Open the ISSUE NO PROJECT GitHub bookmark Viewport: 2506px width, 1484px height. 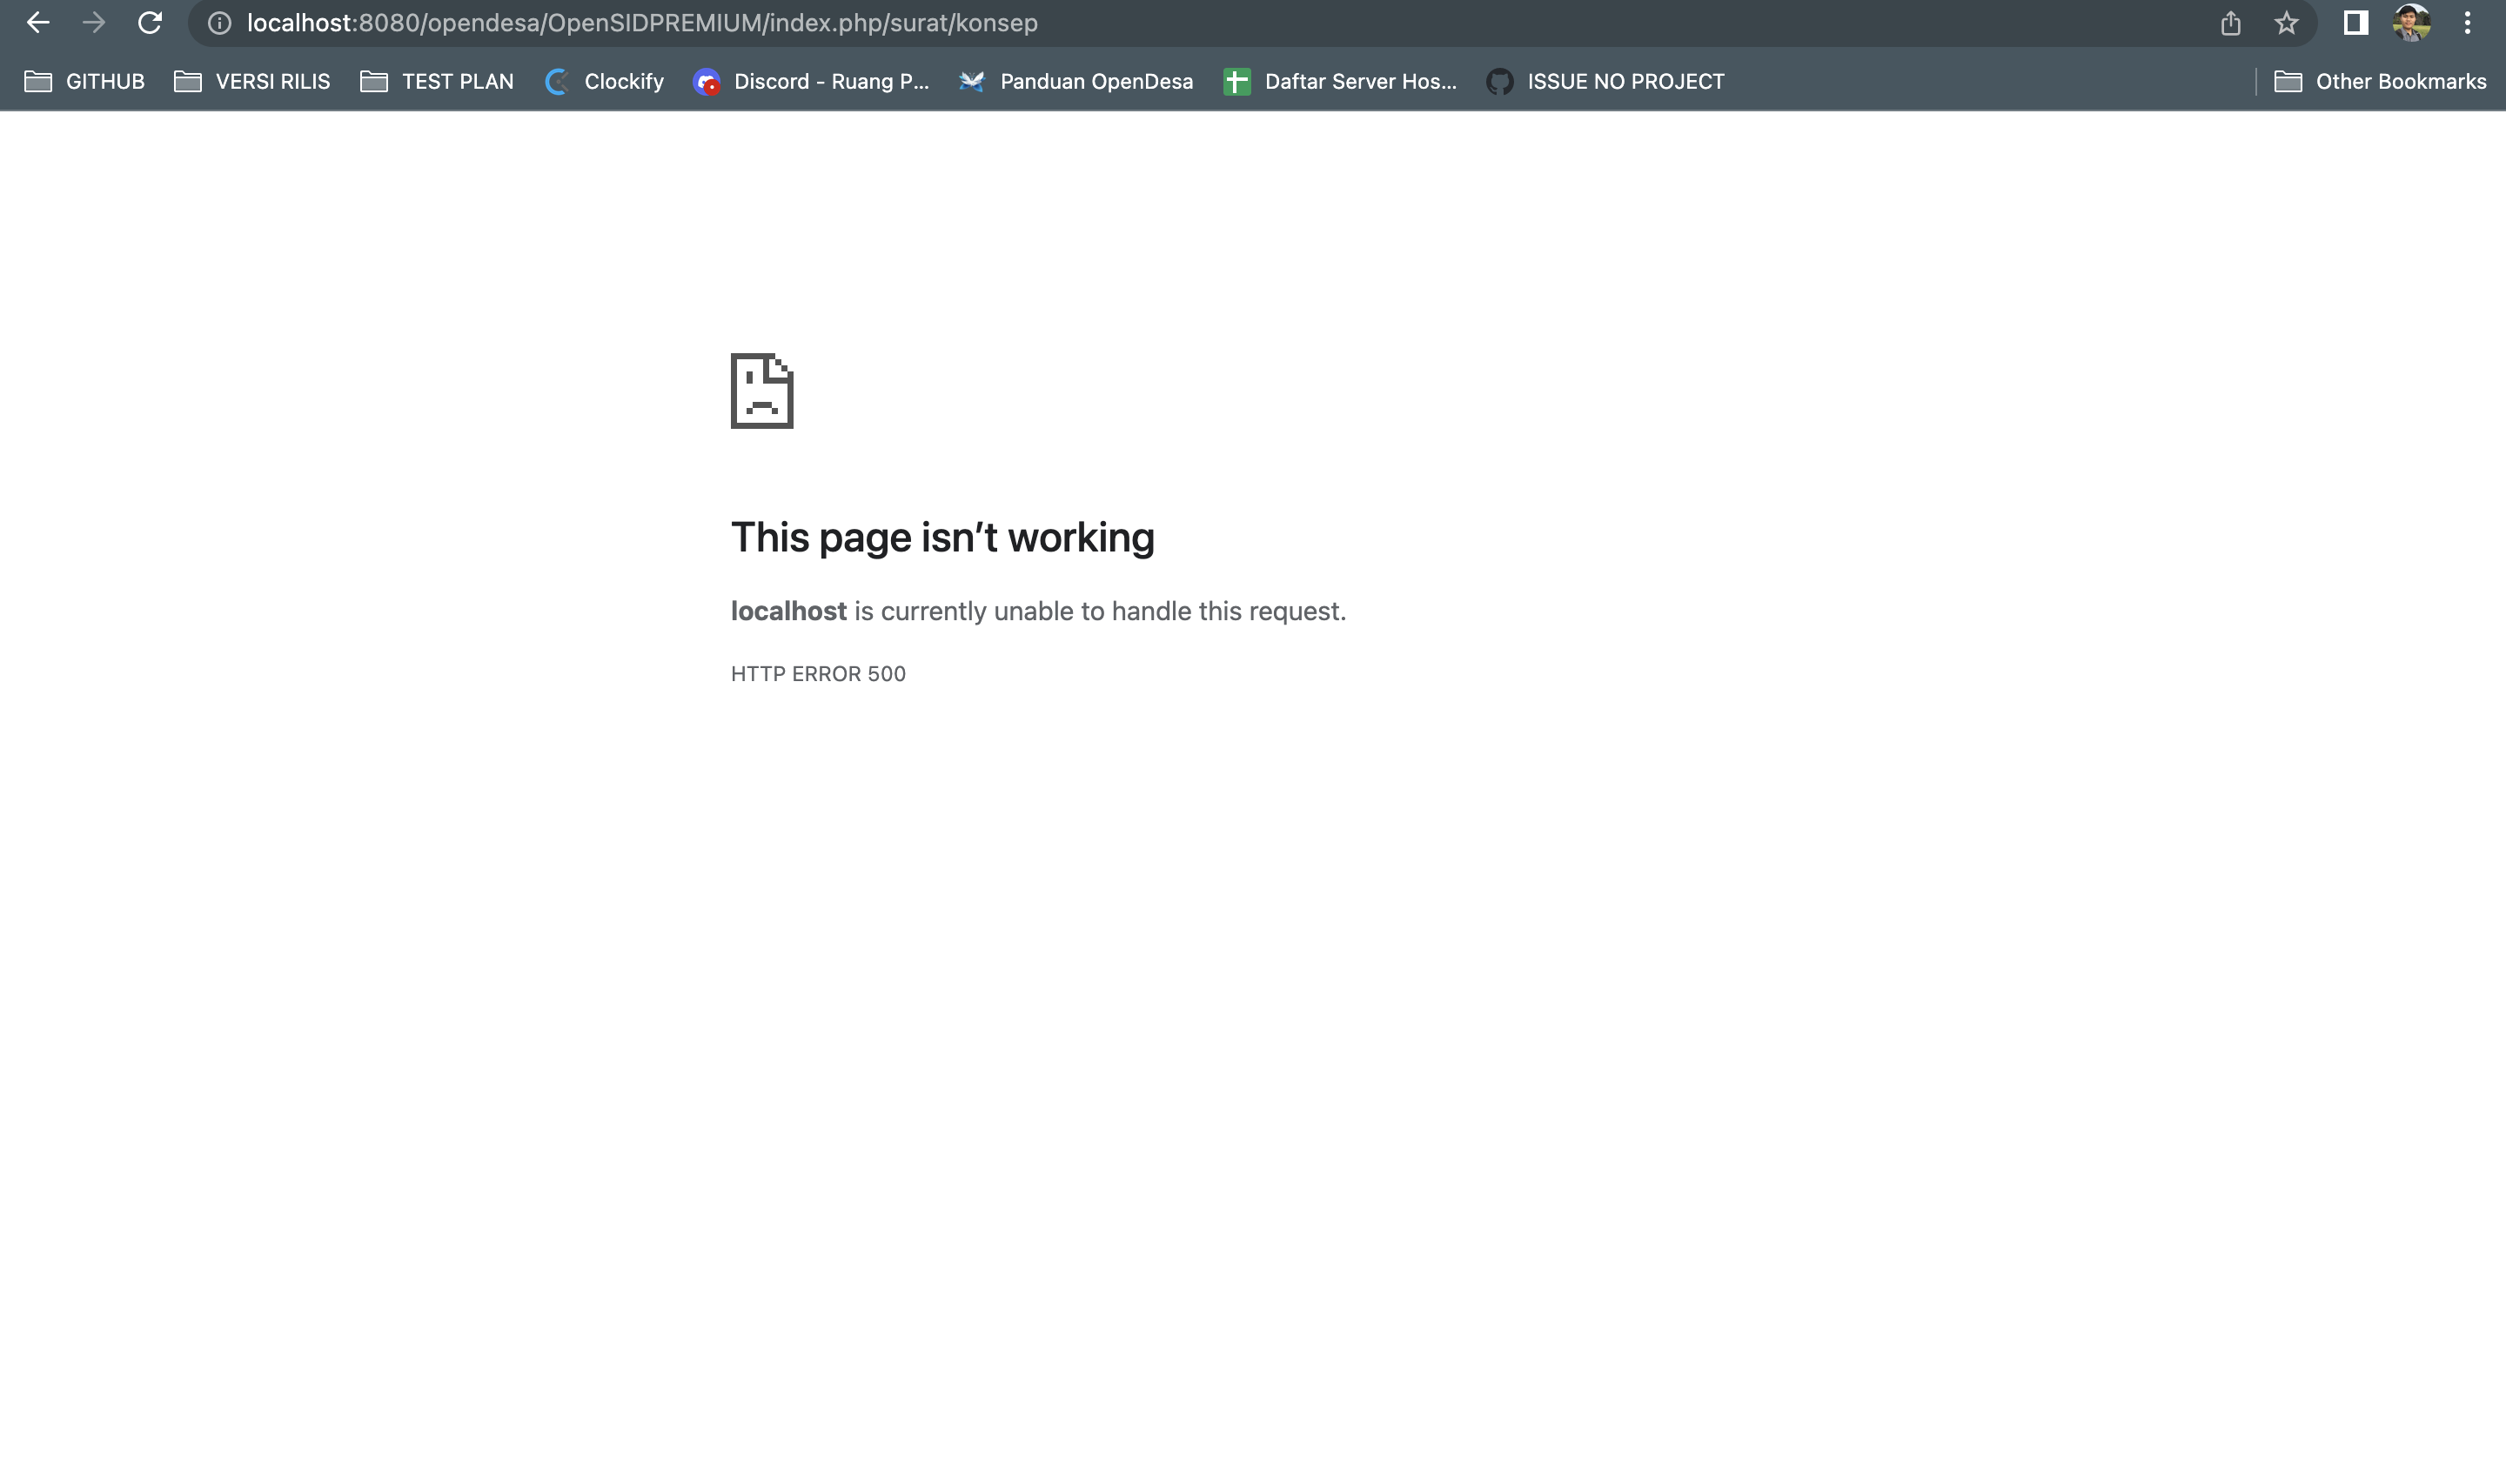pyautogui.click(x=1604, y=81)
